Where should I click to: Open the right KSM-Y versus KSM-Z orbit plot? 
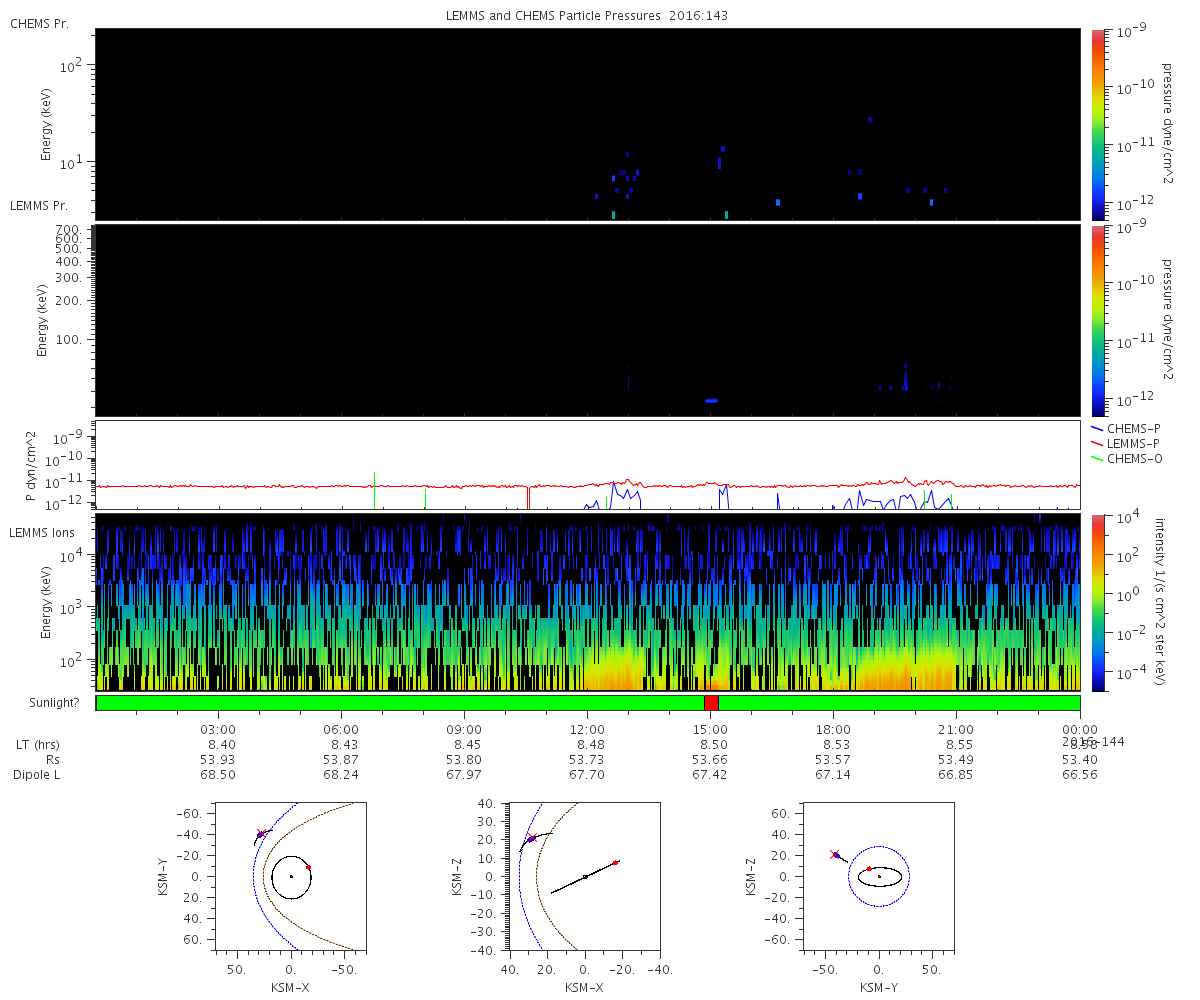pyautogui.click(x=879, y=875)
